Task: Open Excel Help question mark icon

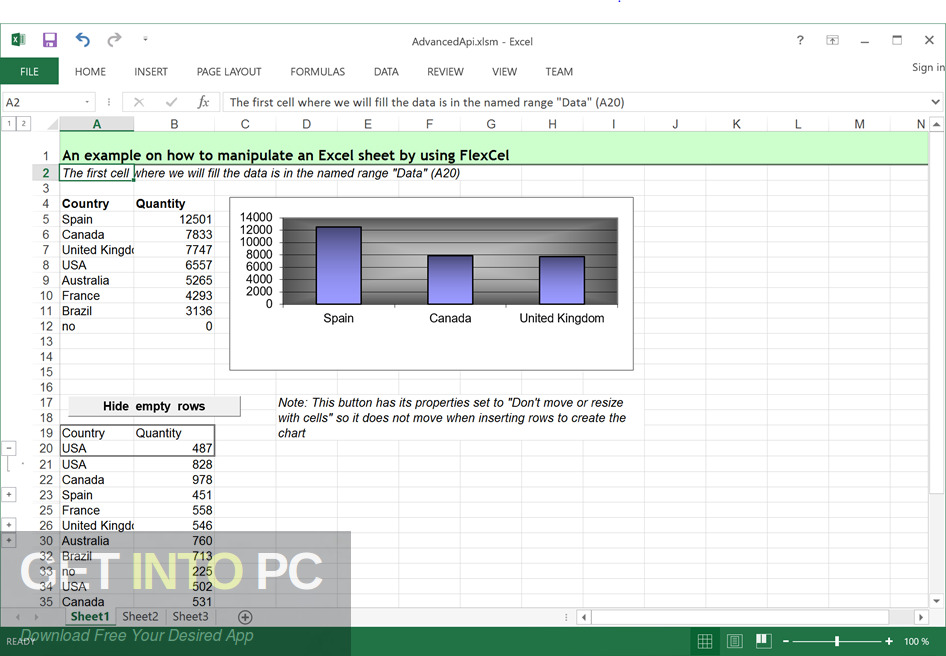Action: pyautogui.click(x=800, y=40)
